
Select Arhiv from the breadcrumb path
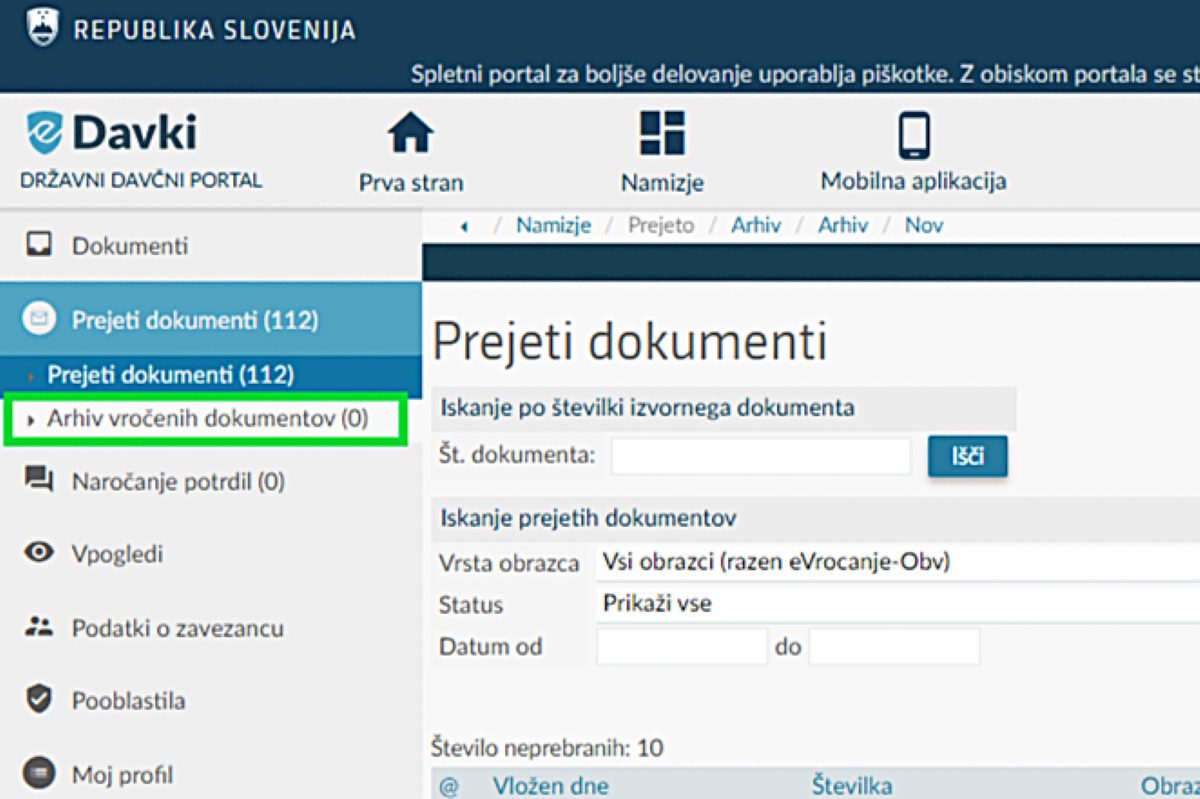tap(756, 225)
